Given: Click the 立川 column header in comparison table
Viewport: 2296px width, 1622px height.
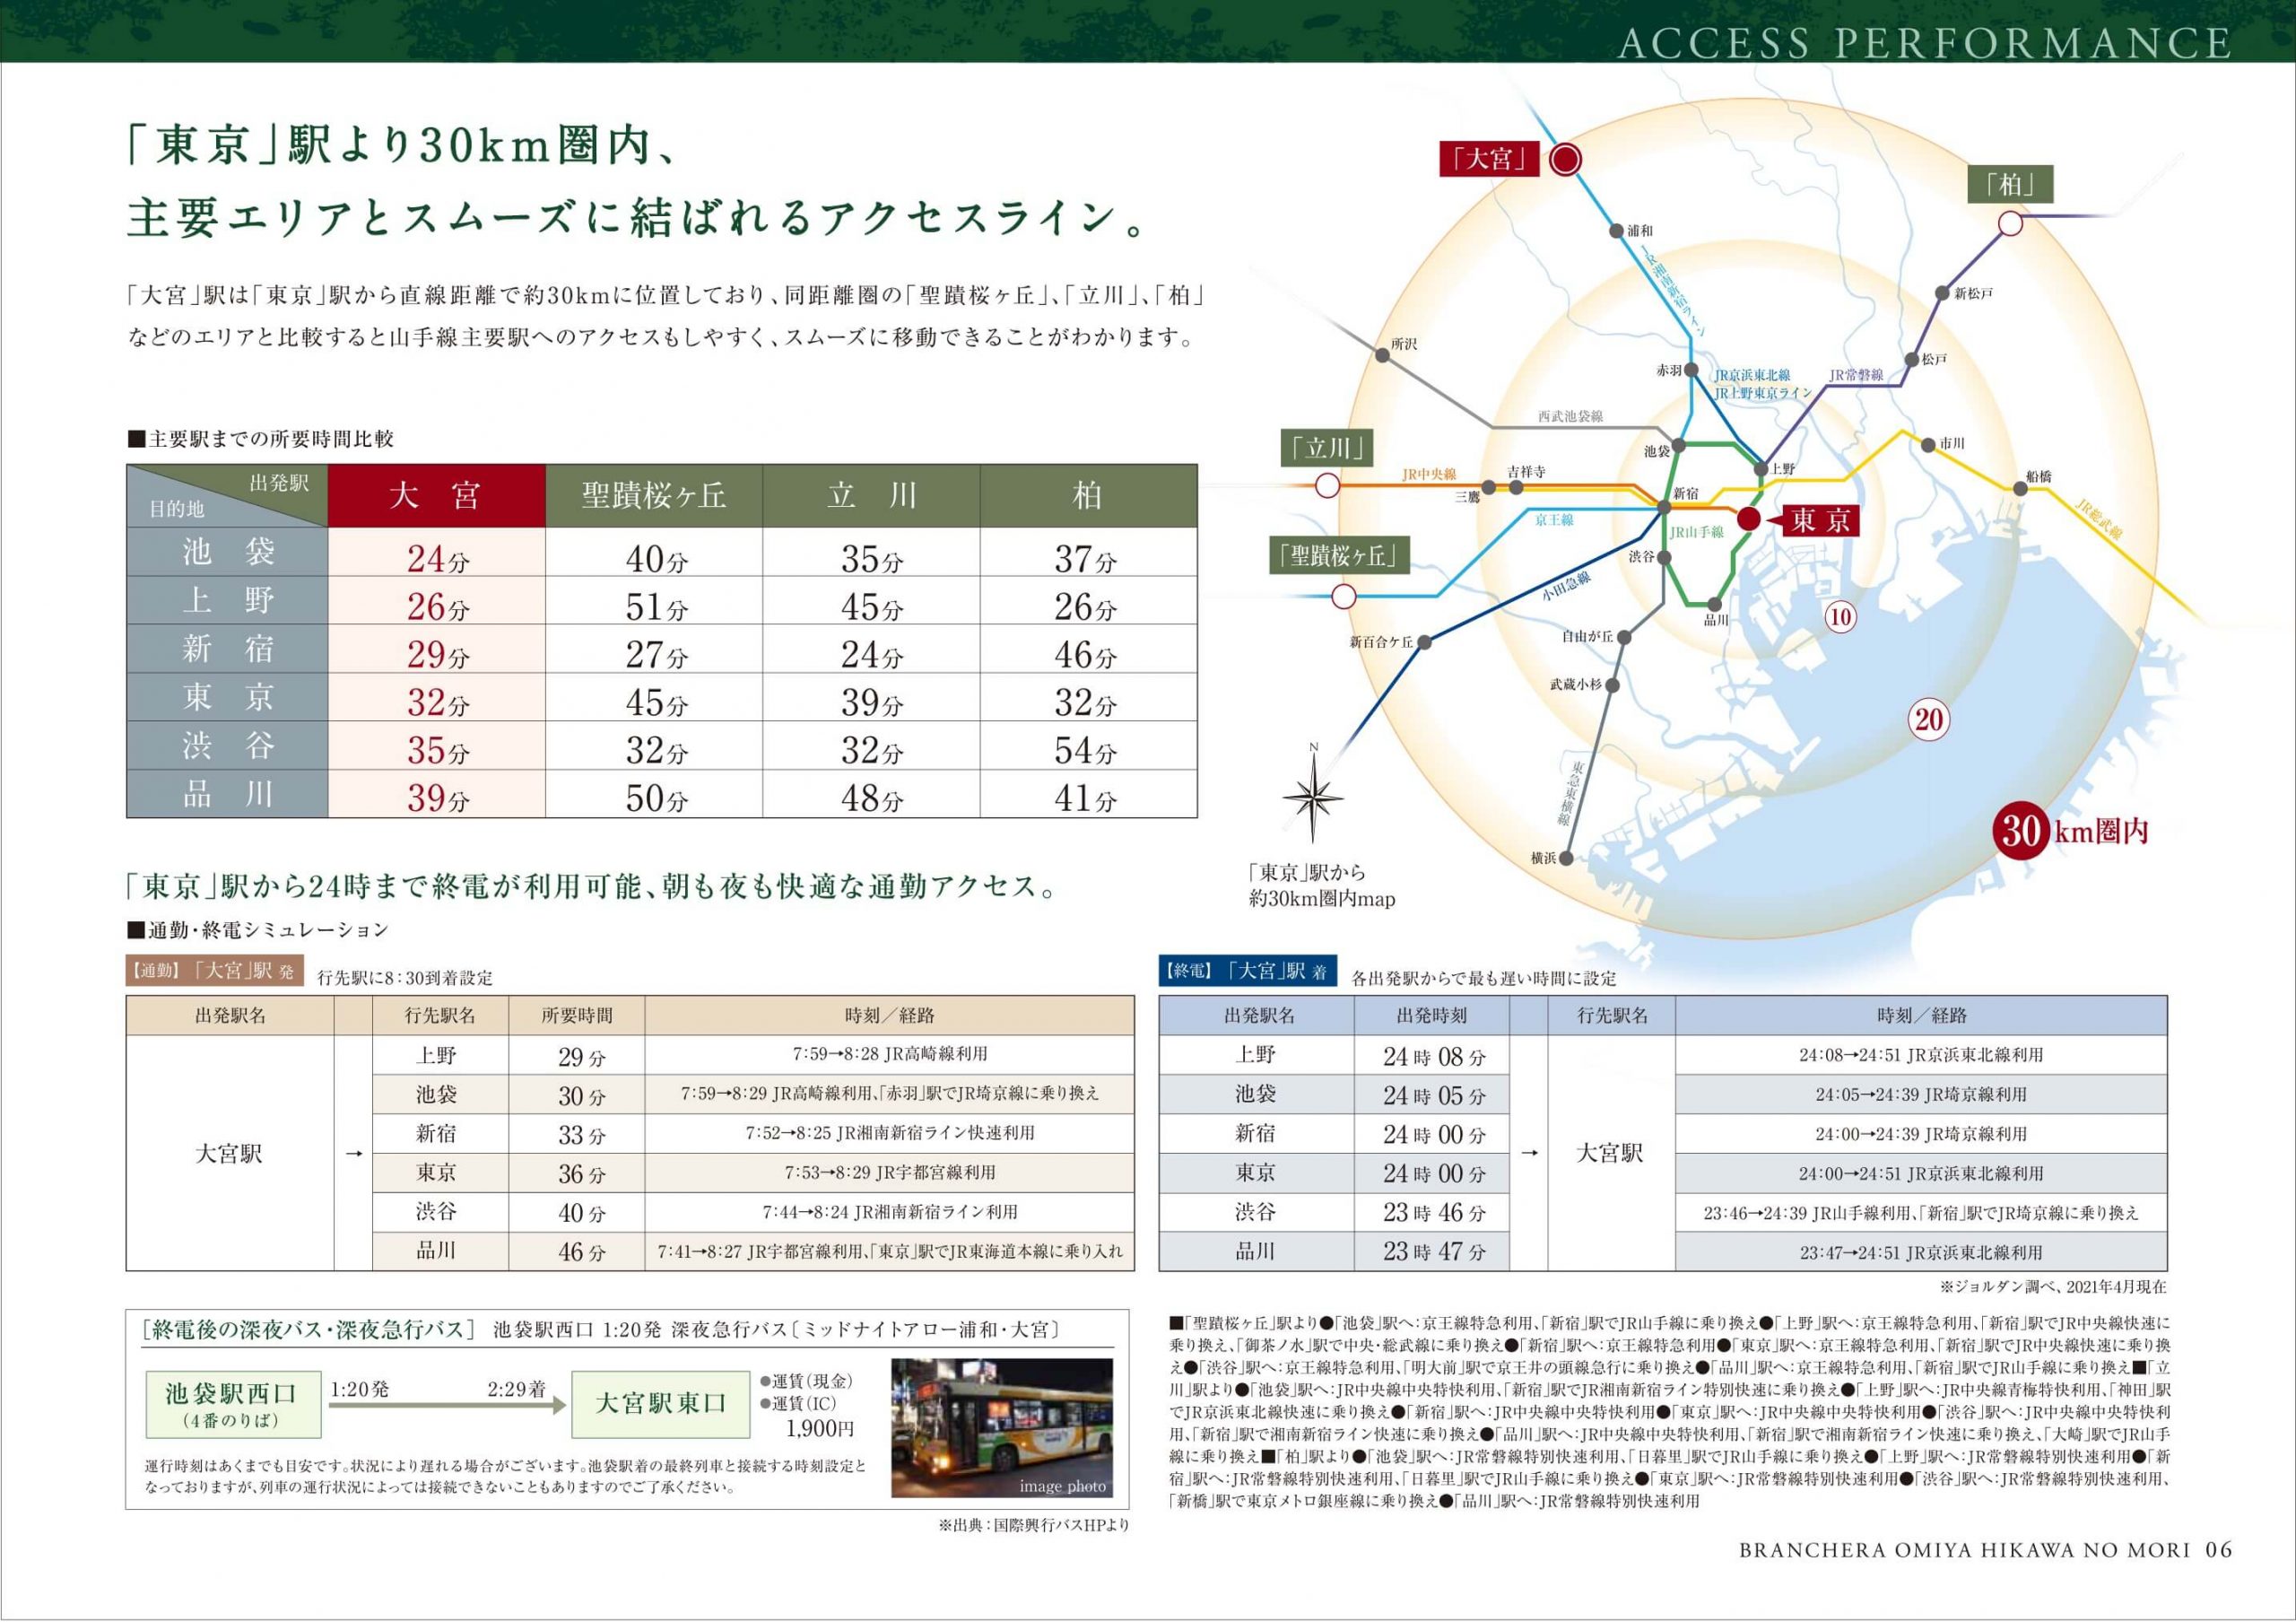Looking at the screenshot, I should pos(871,495).
